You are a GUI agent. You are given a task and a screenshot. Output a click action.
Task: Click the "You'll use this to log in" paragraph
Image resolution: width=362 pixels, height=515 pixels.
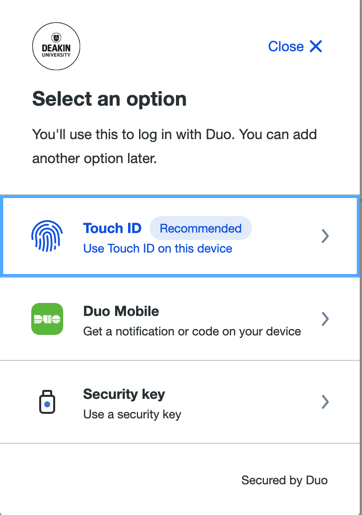[x=174, y=146]
